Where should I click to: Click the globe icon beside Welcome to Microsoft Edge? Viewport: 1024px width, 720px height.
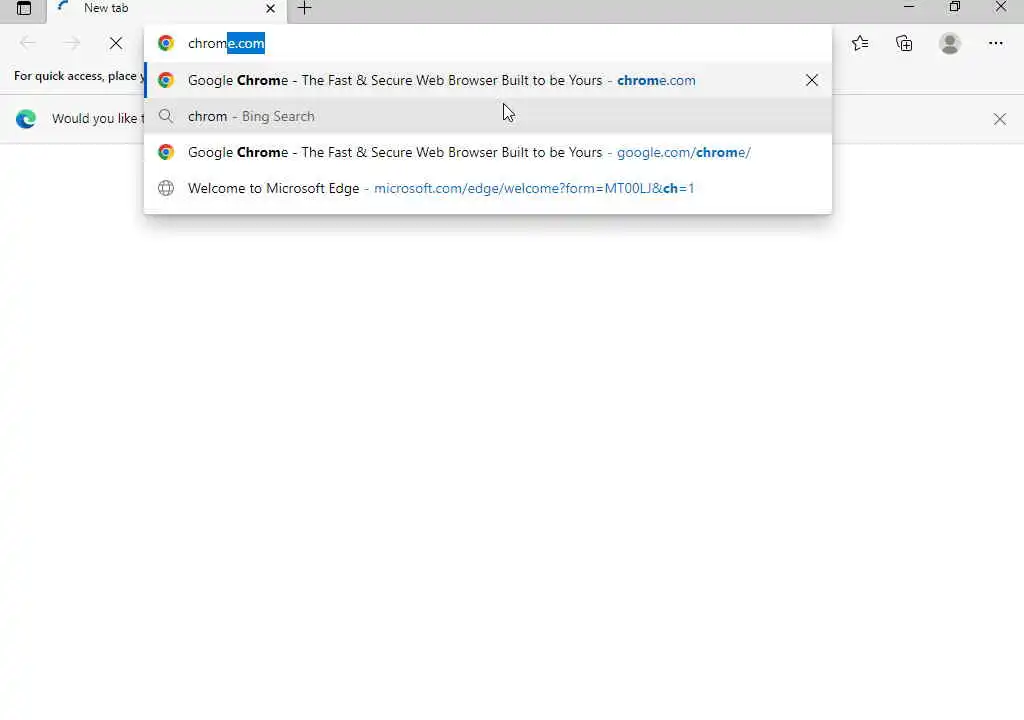(x=166, y=188)
